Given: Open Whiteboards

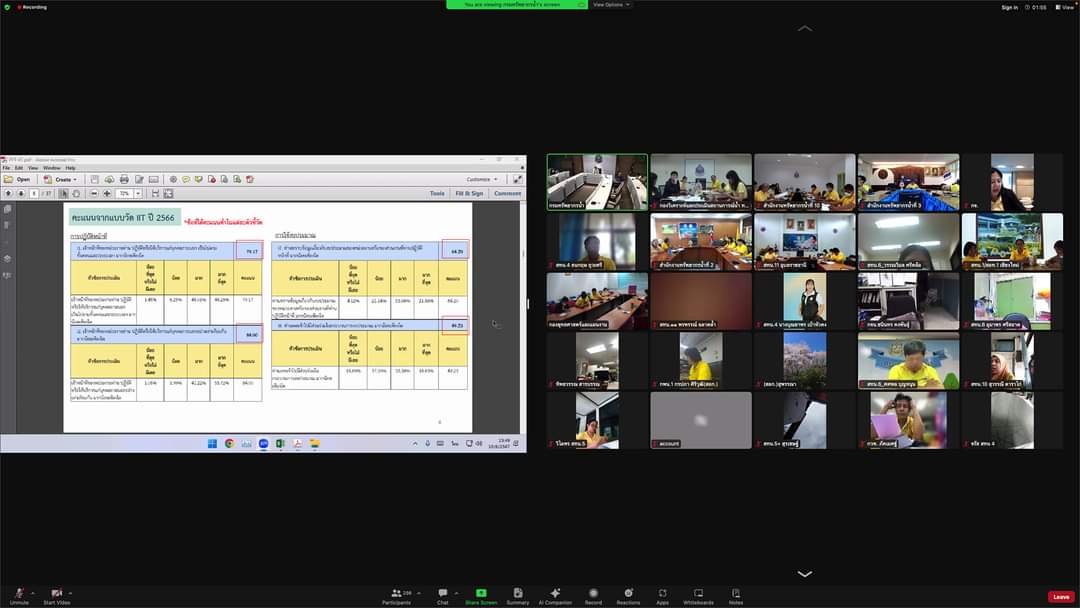Looking at the screenshot, I should click(698, 596).
